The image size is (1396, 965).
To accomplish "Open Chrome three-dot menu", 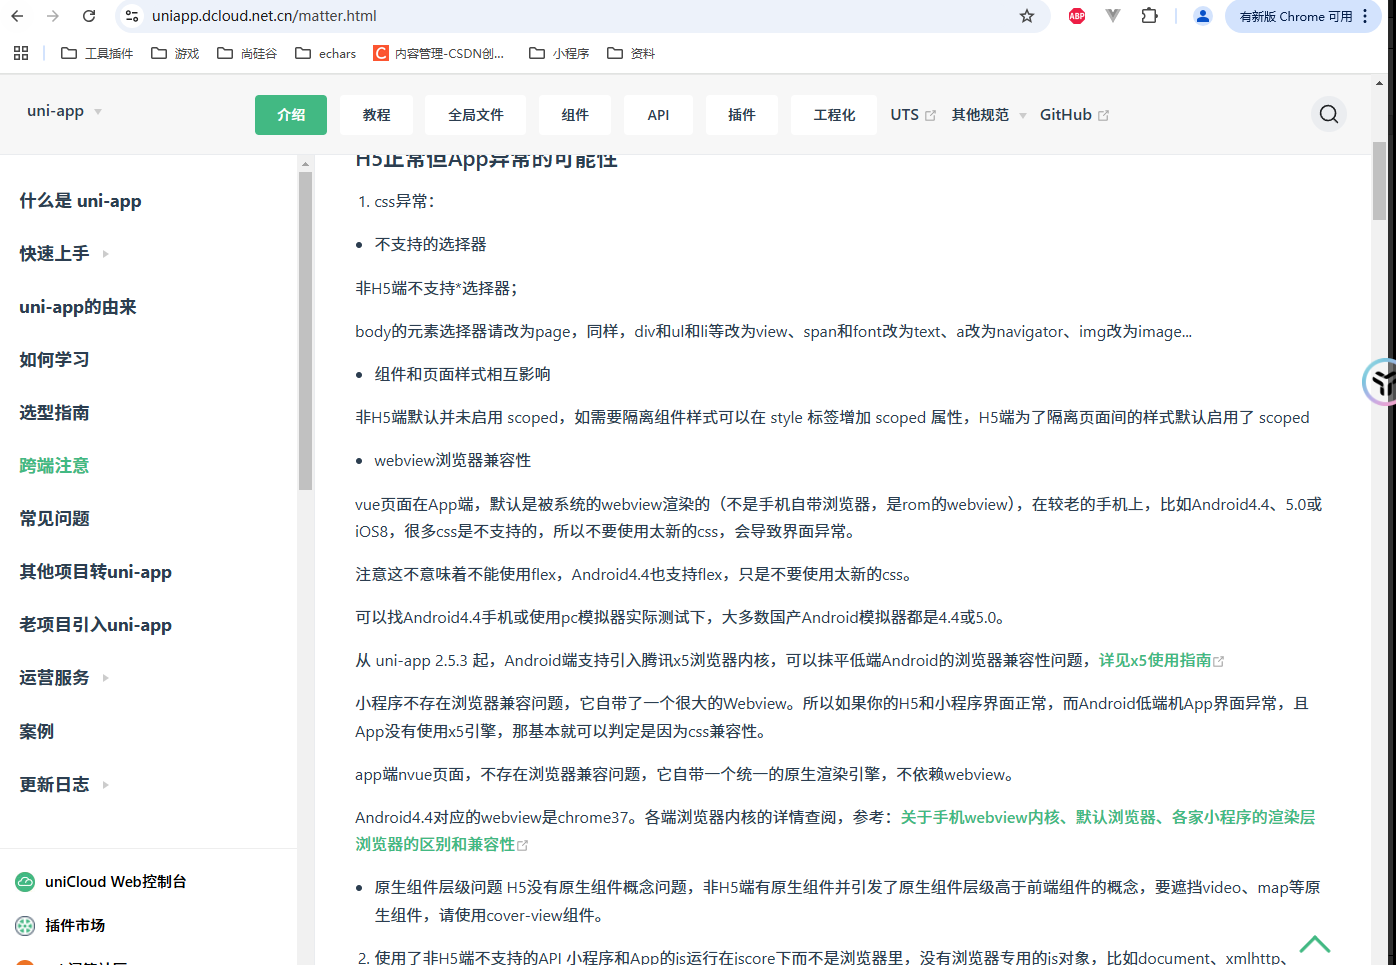I will pos(1365,16).
